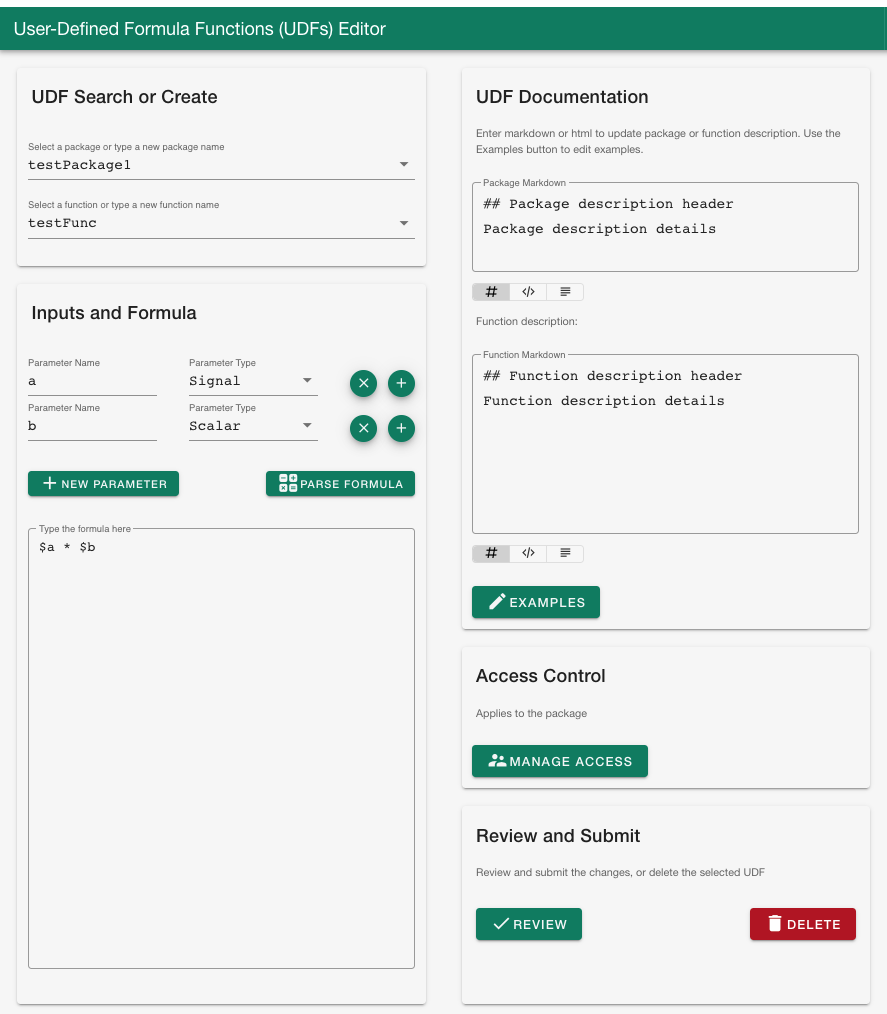Screen dimensions: 887x1014
Task: Remove parameter b with its X icon
Action: pos(364,428)
